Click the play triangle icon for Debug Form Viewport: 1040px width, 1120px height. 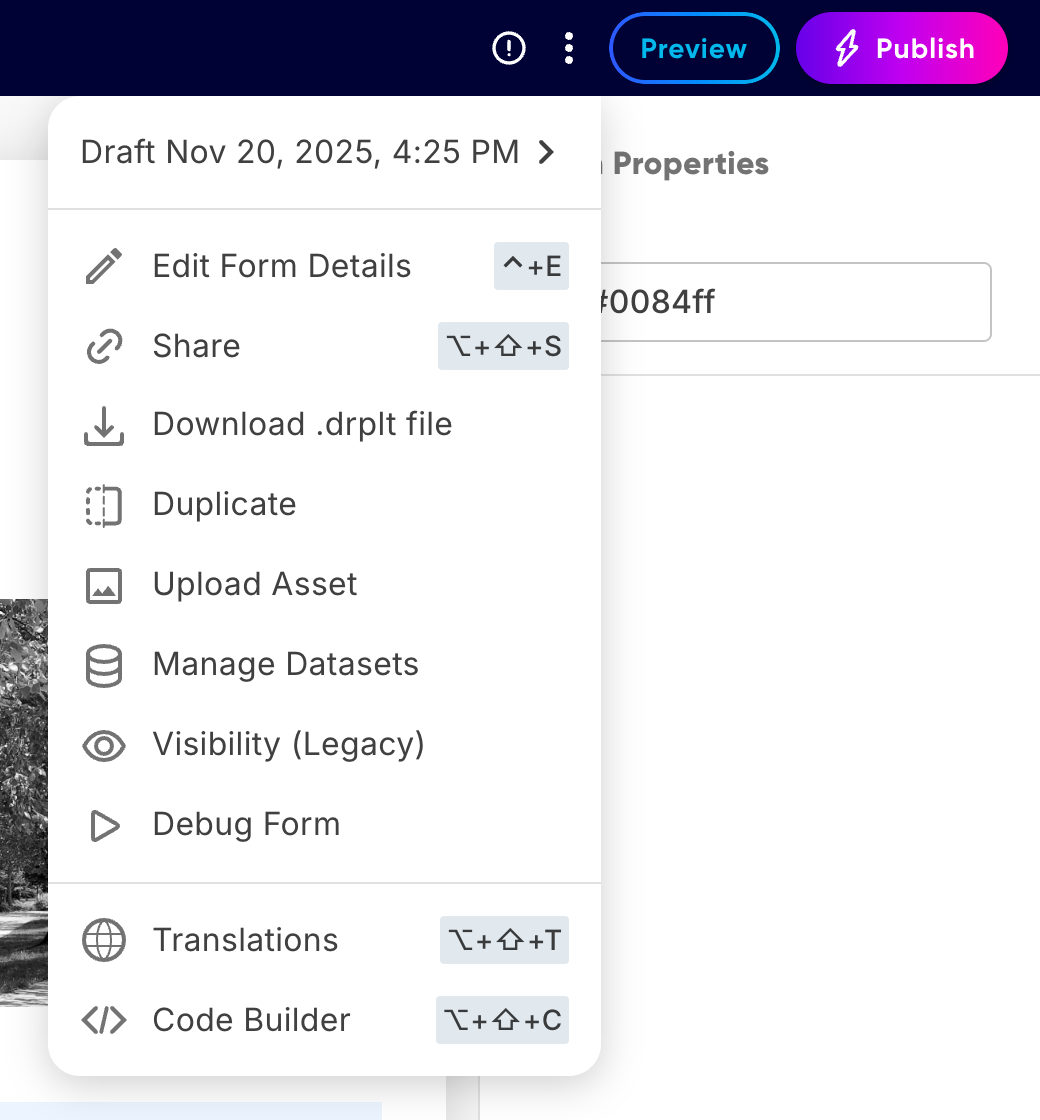[x=104, y=826]
